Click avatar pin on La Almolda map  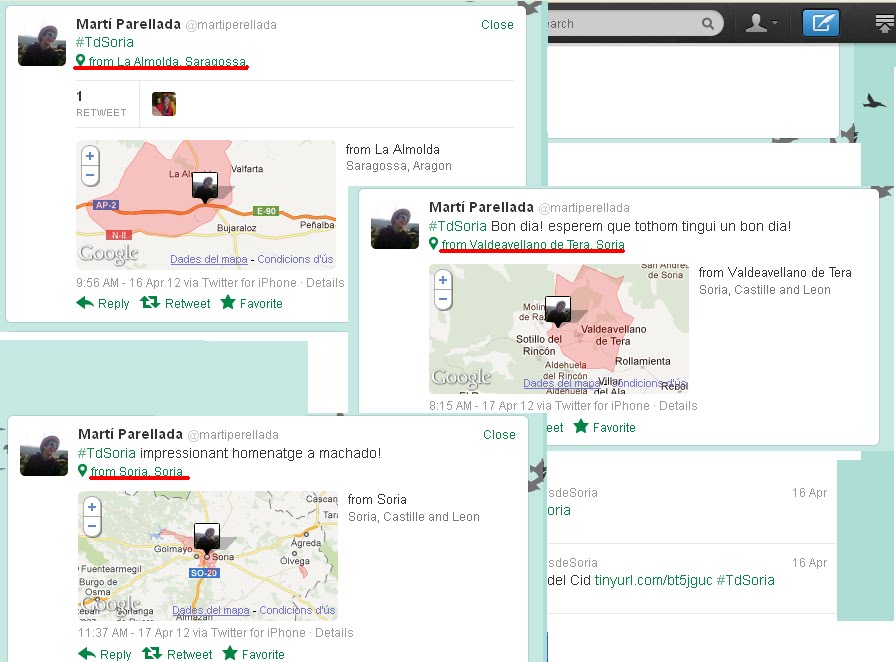click(x=205, y=187)
